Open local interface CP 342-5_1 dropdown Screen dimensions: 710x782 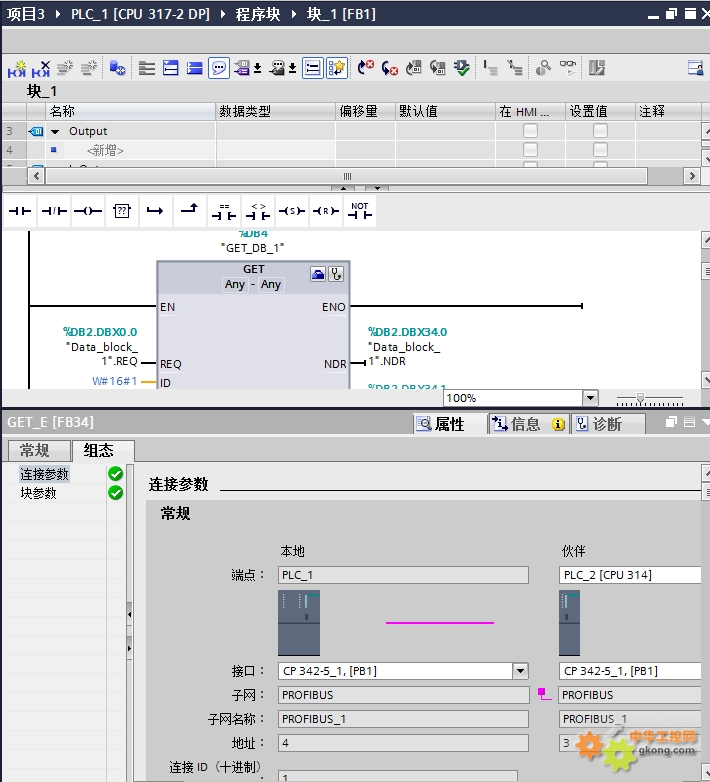click(x=521, y=671)
